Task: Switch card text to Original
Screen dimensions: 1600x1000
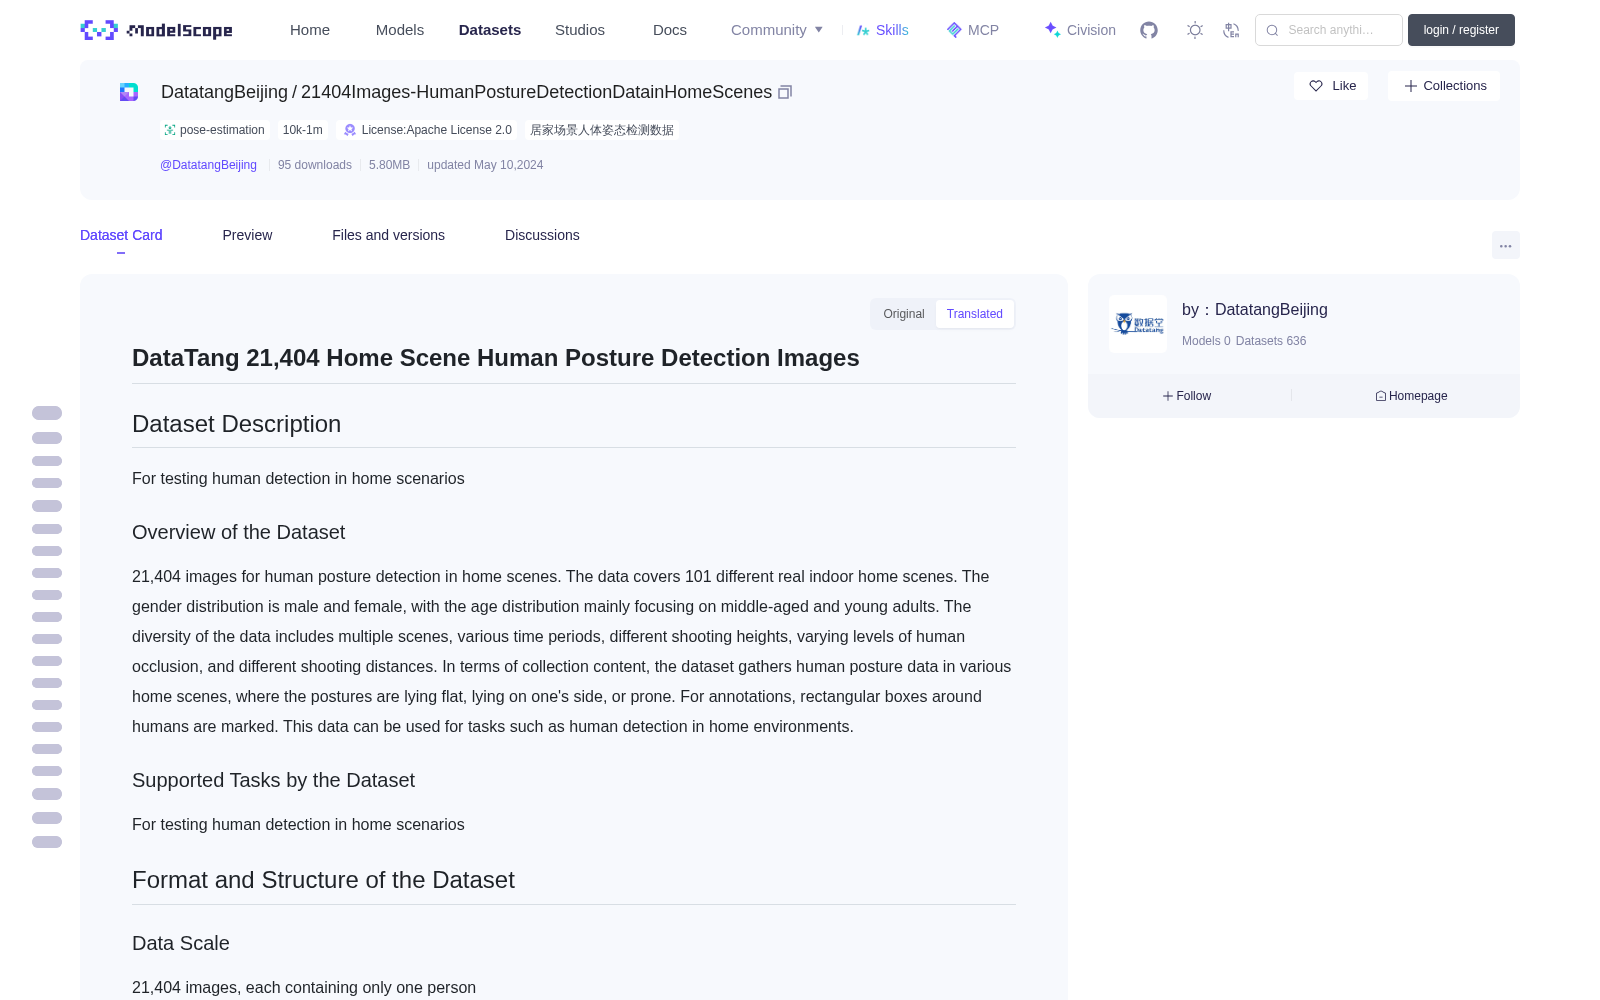Action: click(x=903, y=314)
